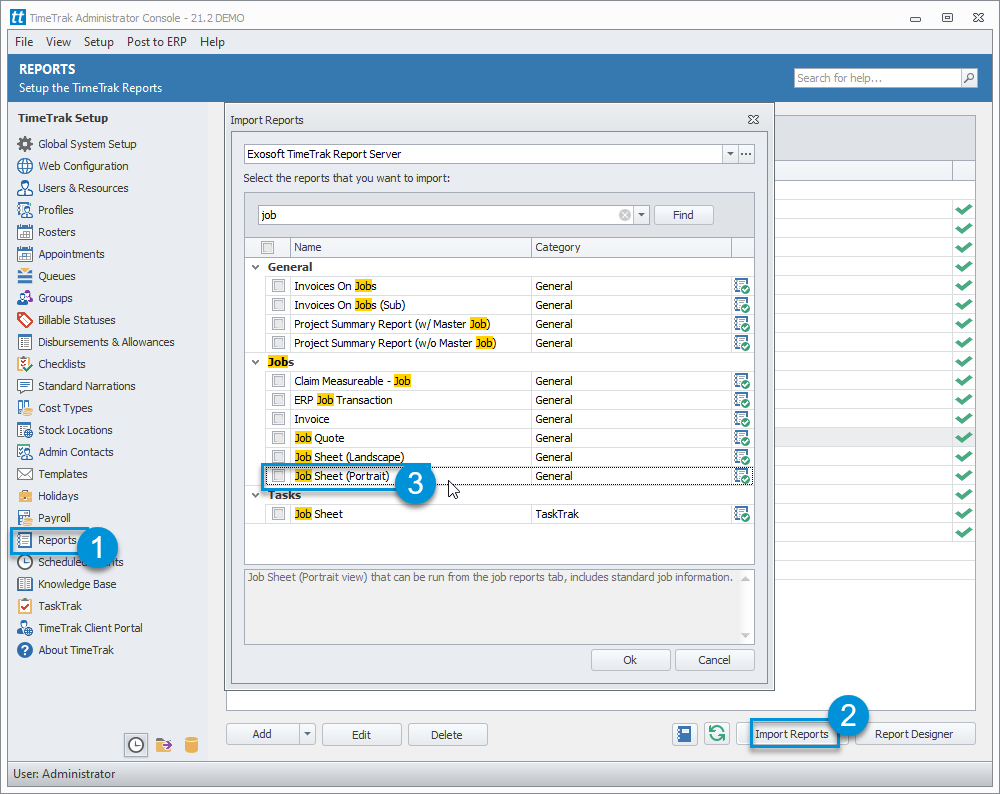
Task: Confirm import with the Ok button
Action: [630, 660]
